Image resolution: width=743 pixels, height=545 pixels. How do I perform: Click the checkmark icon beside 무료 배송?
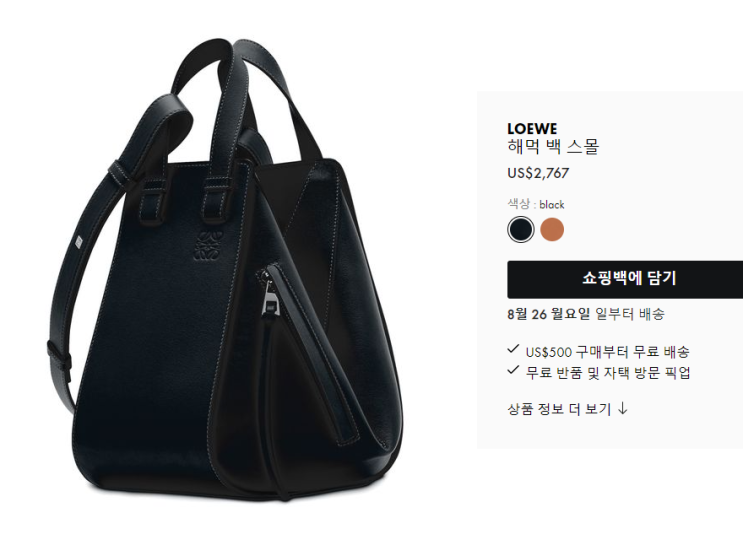(513, 349)
